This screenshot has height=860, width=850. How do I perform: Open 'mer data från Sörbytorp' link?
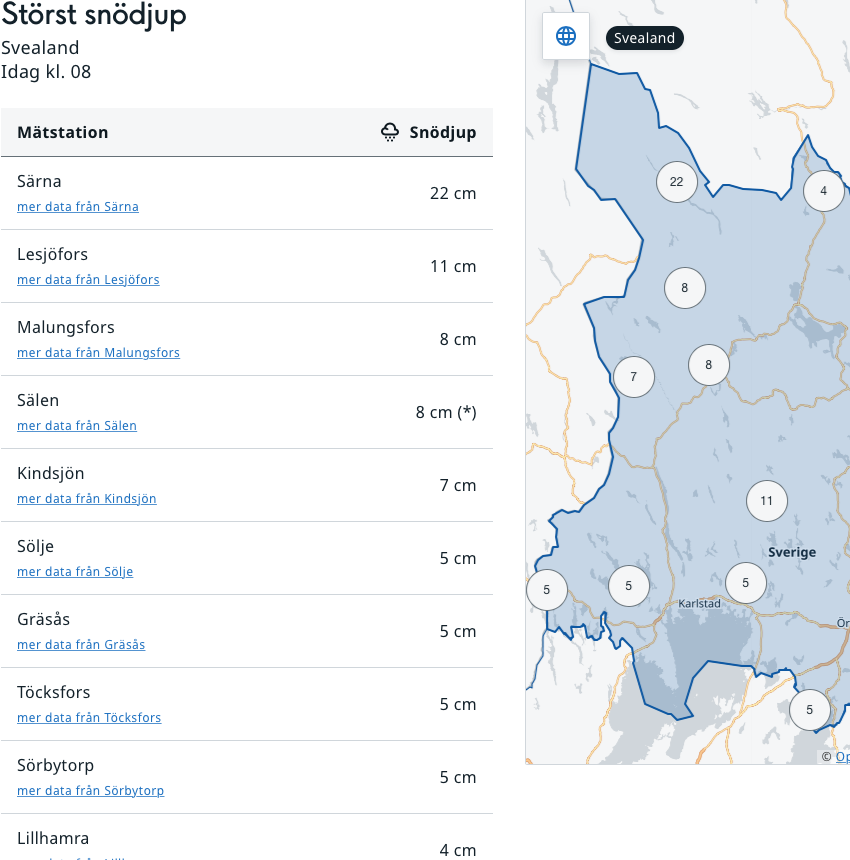(x=90, y=791)
